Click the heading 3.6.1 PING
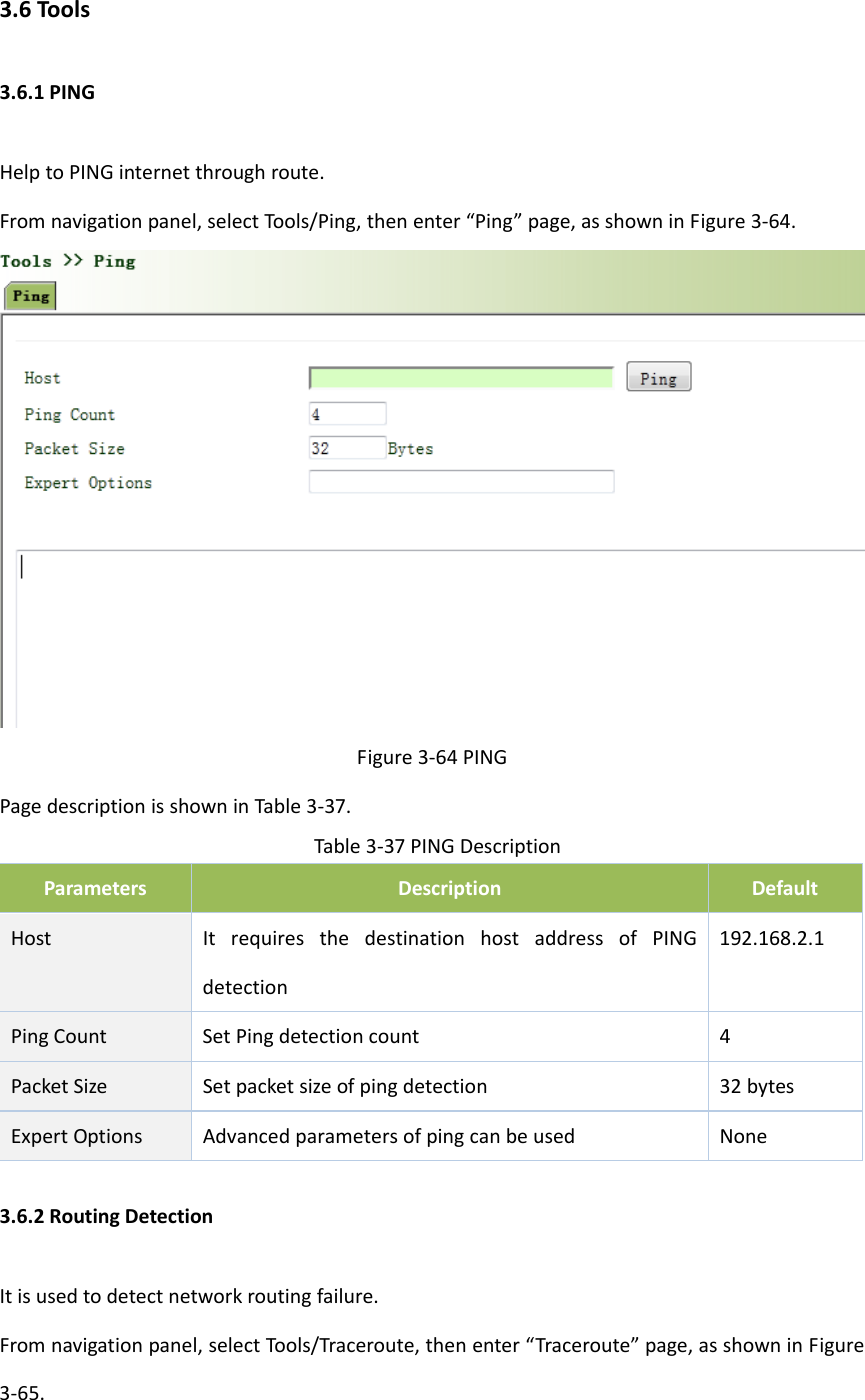This screenshot has width=865, height=1400. point(49,91)
